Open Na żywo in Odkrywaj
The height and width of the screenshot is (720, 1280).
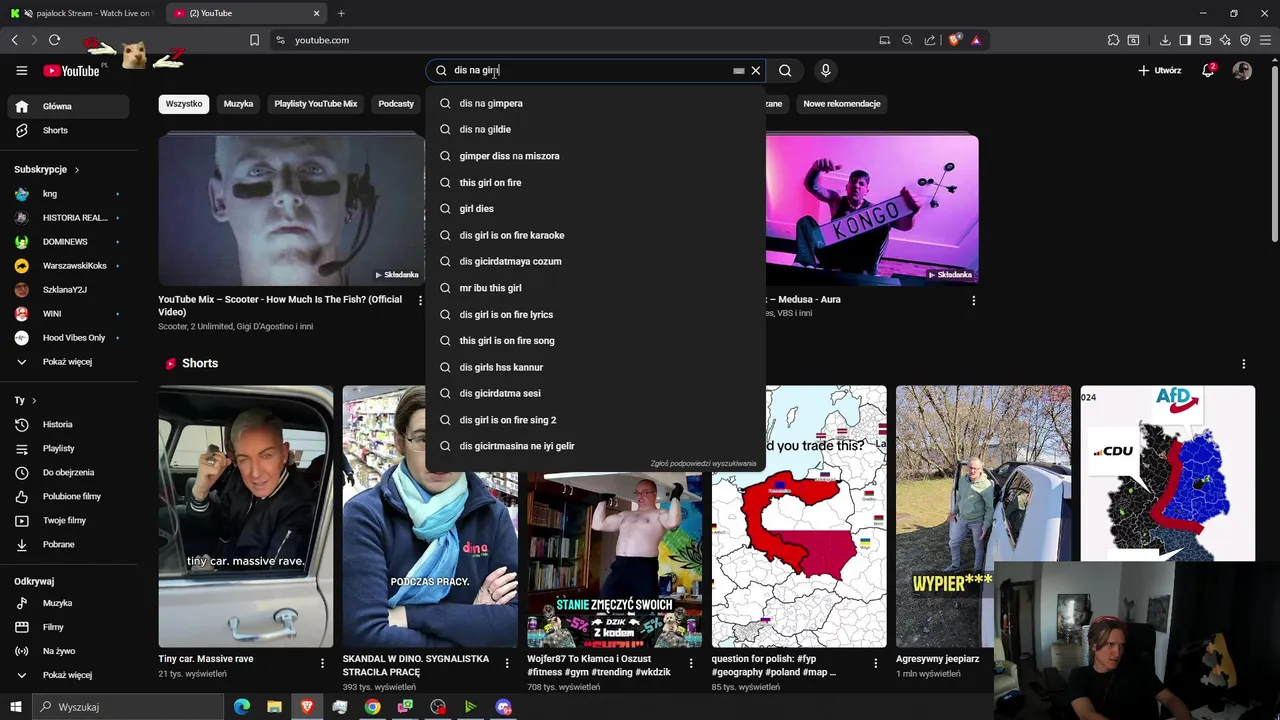68,651
